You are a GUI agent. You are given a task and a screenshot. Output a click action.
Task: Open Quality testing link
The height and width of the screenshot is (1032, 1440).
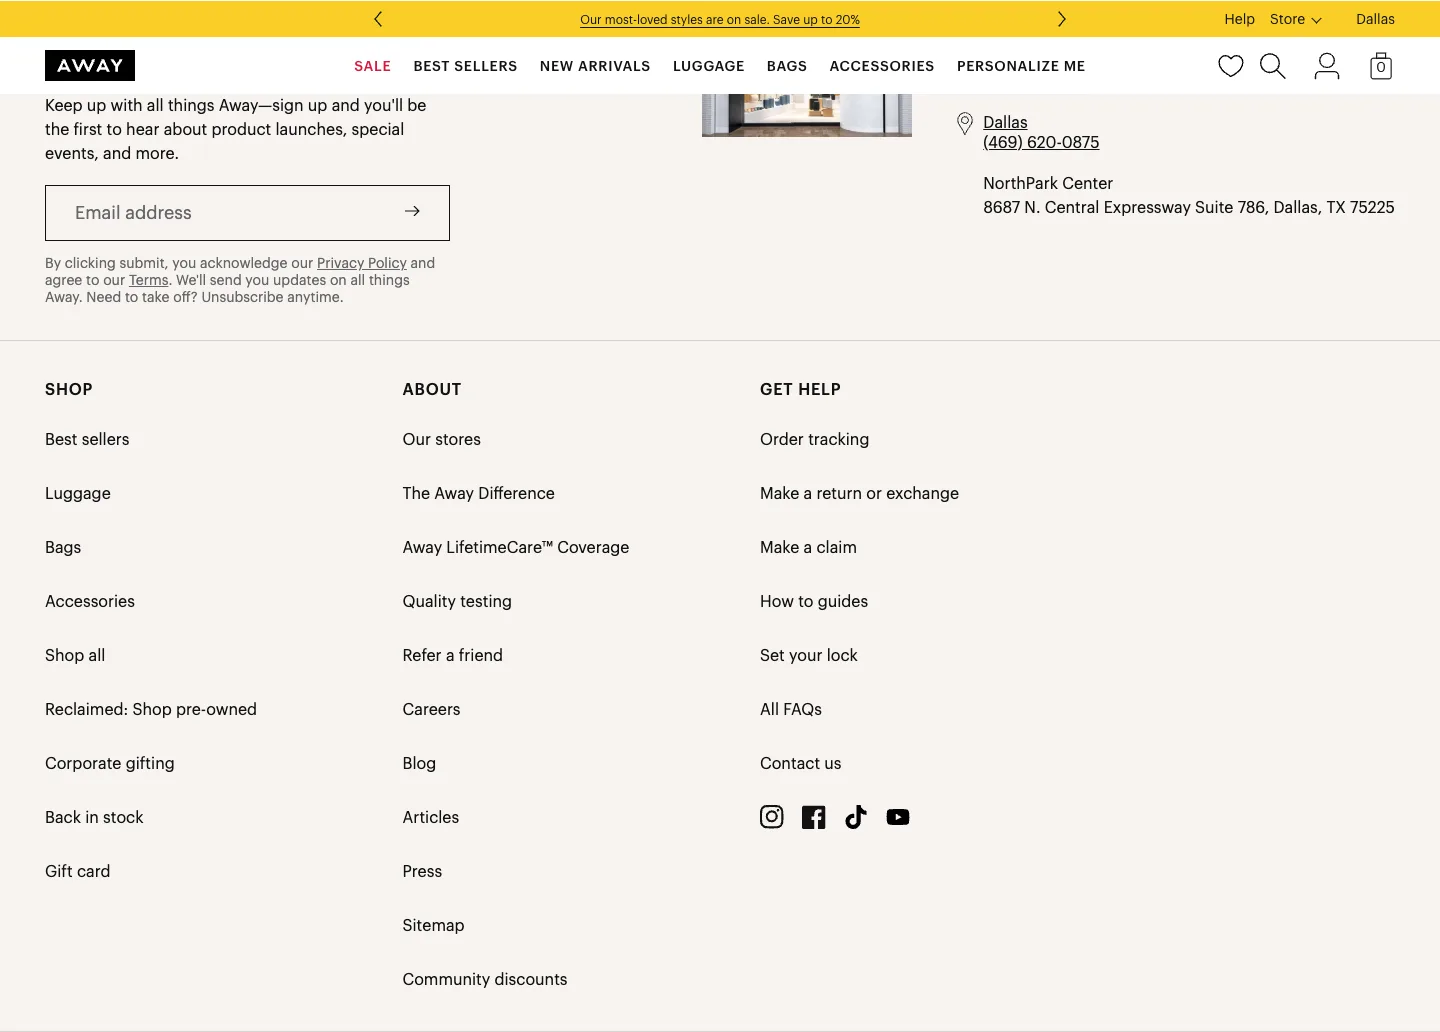pos(457,601)
